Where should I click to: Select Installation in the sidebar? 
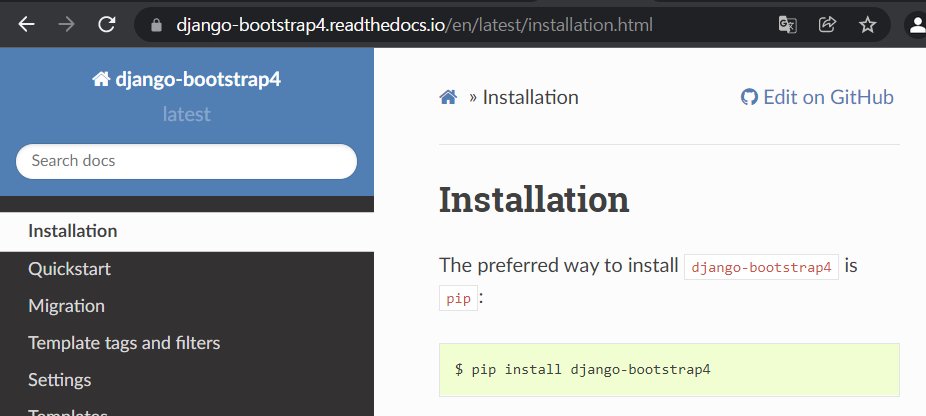tap(187, 231)
